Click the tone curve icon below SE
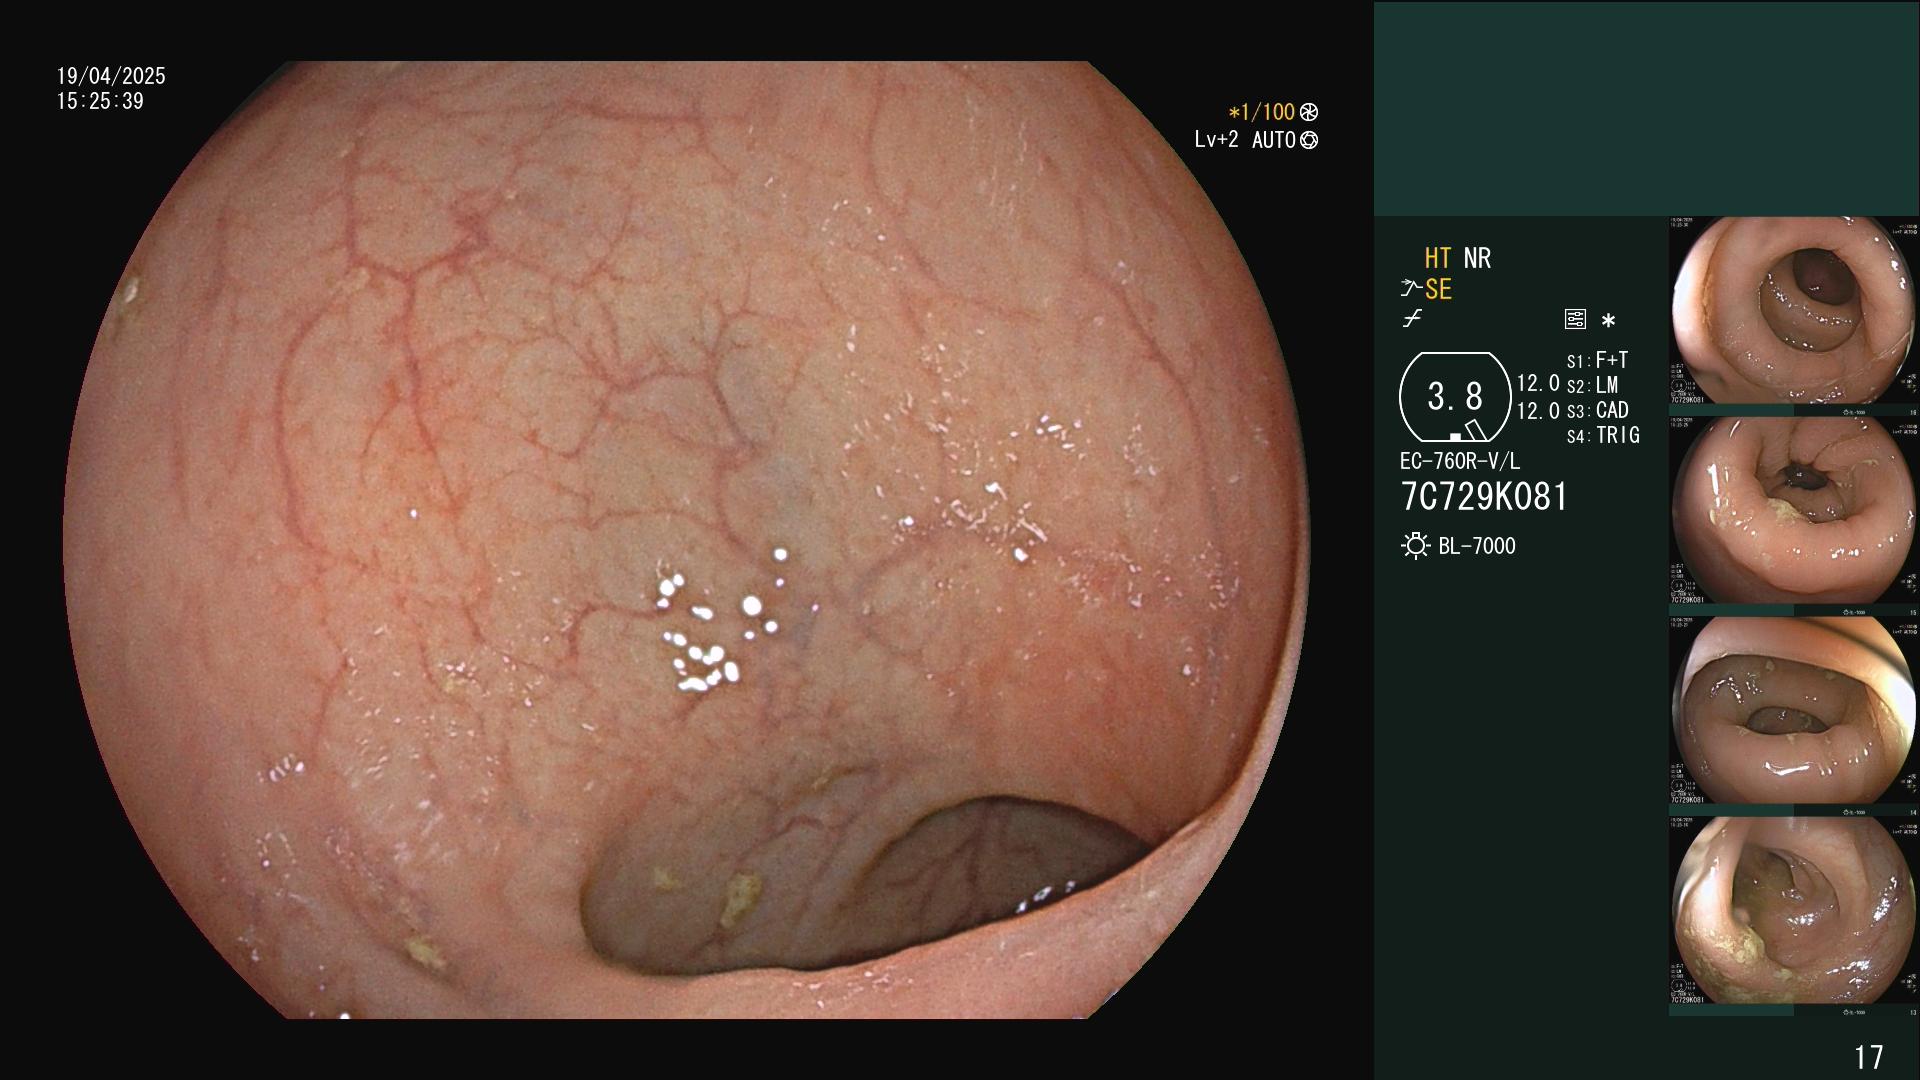The width and height of the screenshot is (1920, 1080). pos(1412,320)
